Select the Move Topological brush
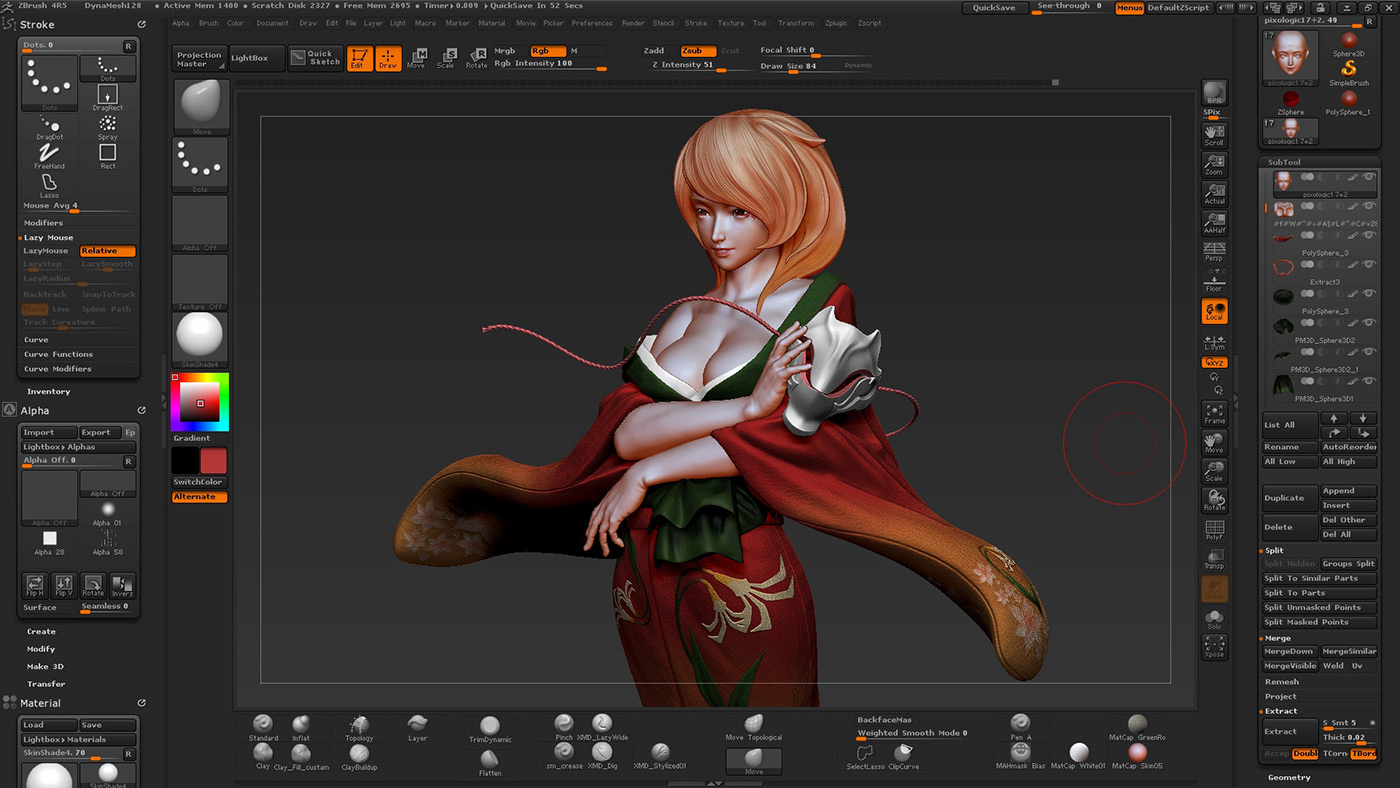The image size is (1400, 788). (x=754, y=727)
